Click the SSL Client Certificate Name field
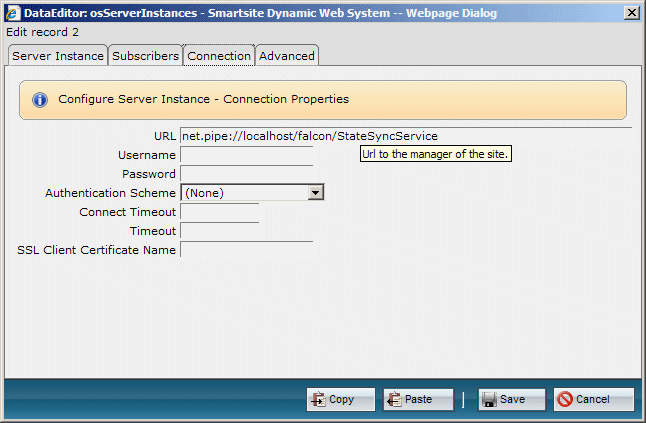 coord(246,250)
